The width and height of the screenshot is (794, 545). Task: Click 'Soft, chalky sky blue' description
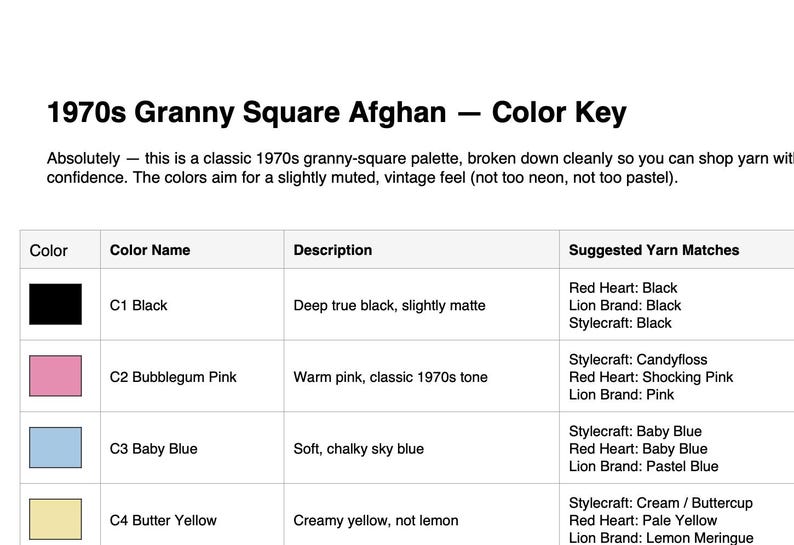coord(359,449)
